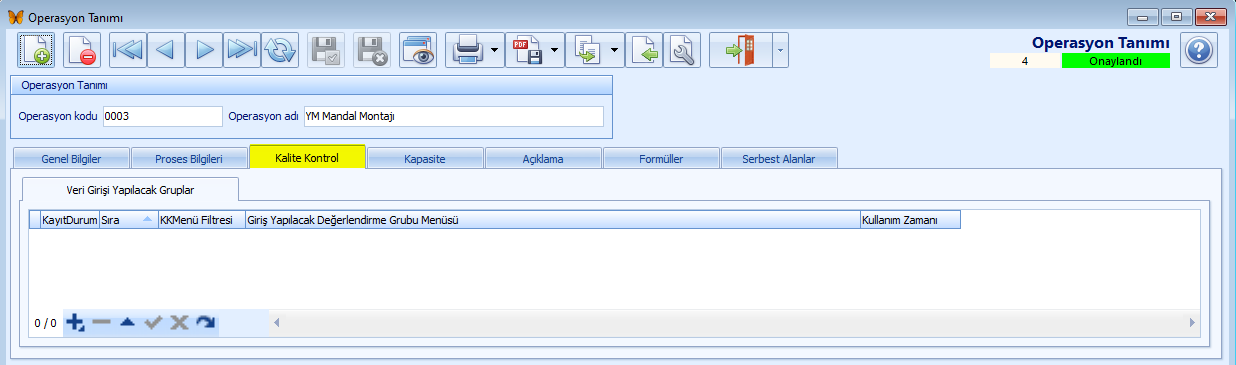Screen dimensions: 1236x365
Task: Create a new record with the add-document icon
Action: click(37, 50)
